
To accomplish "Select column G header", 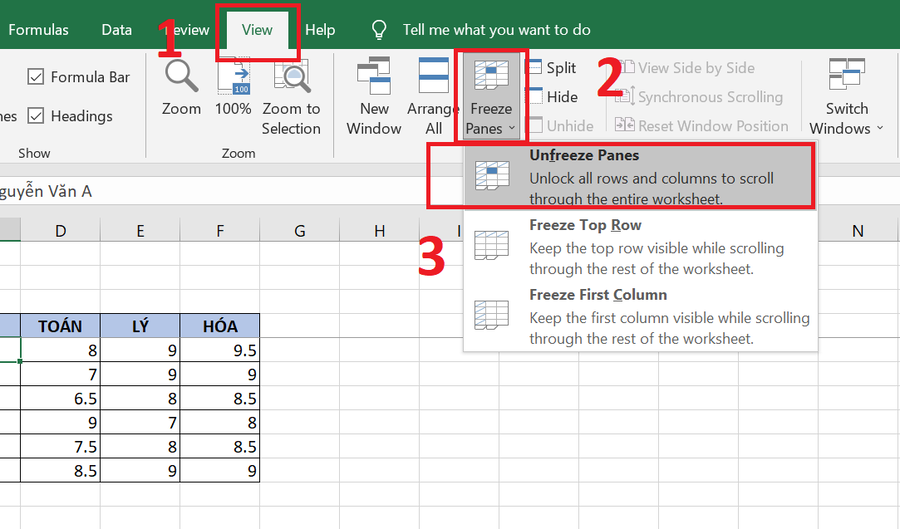I will 300,231.
